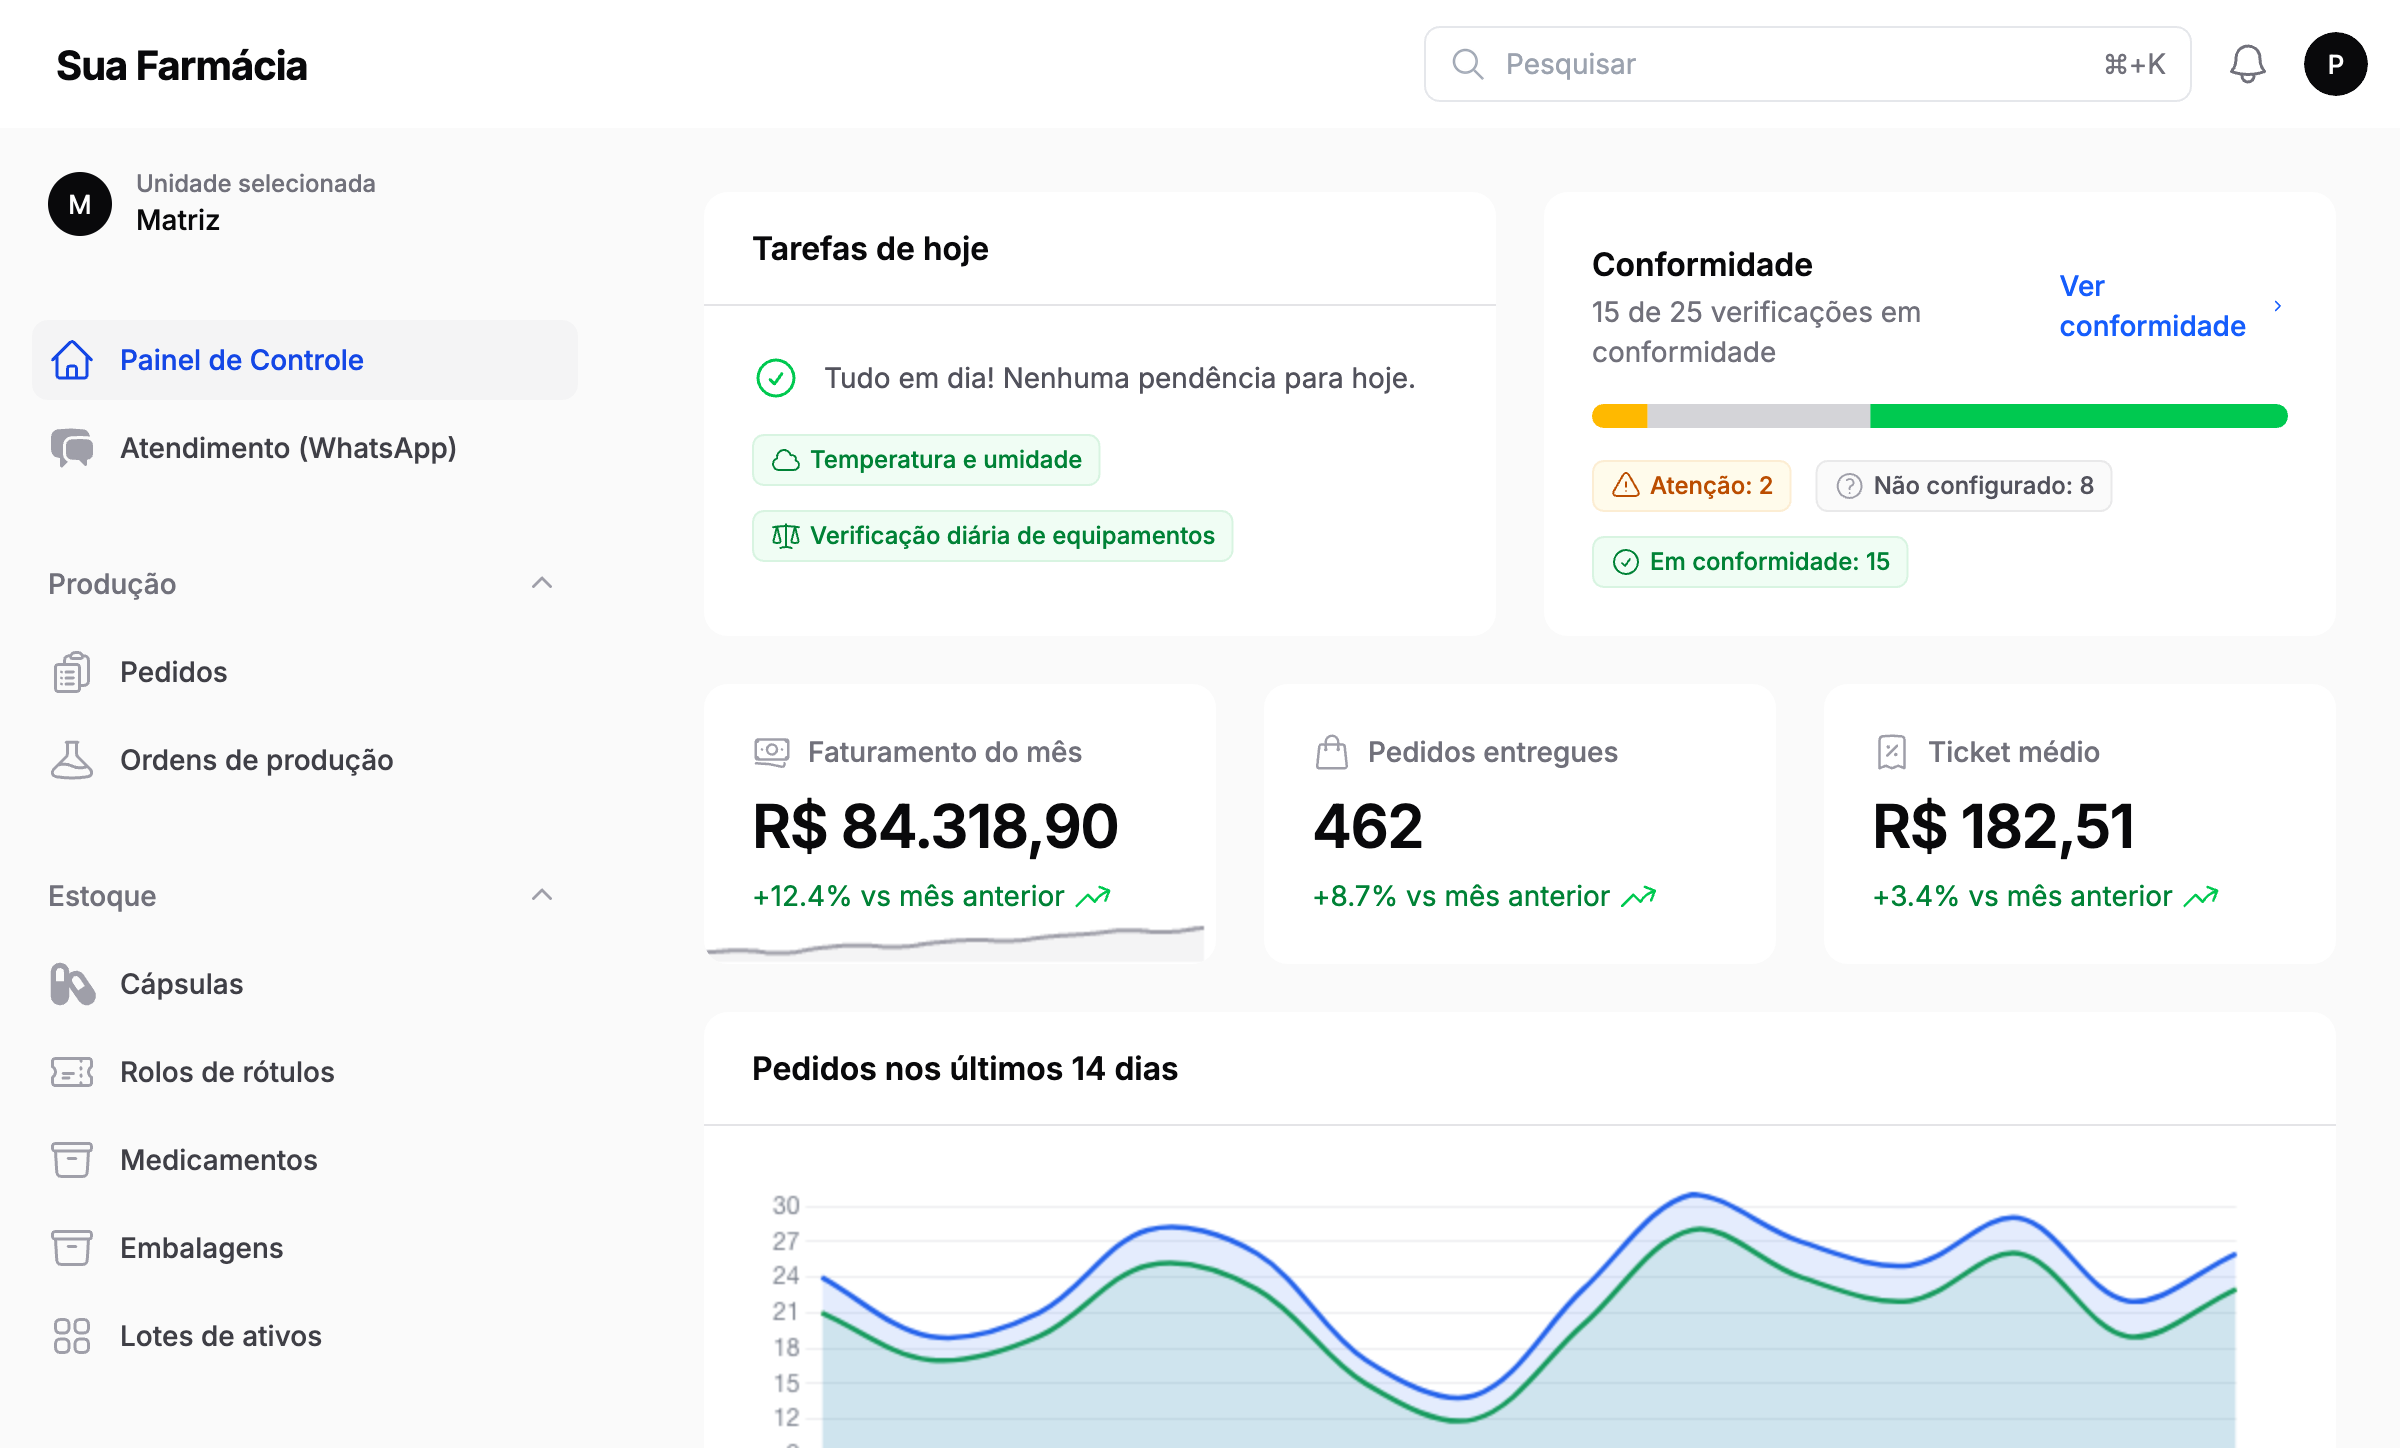Navigate to Lotes de ativos
2400x1448 pixels.
305,1336
